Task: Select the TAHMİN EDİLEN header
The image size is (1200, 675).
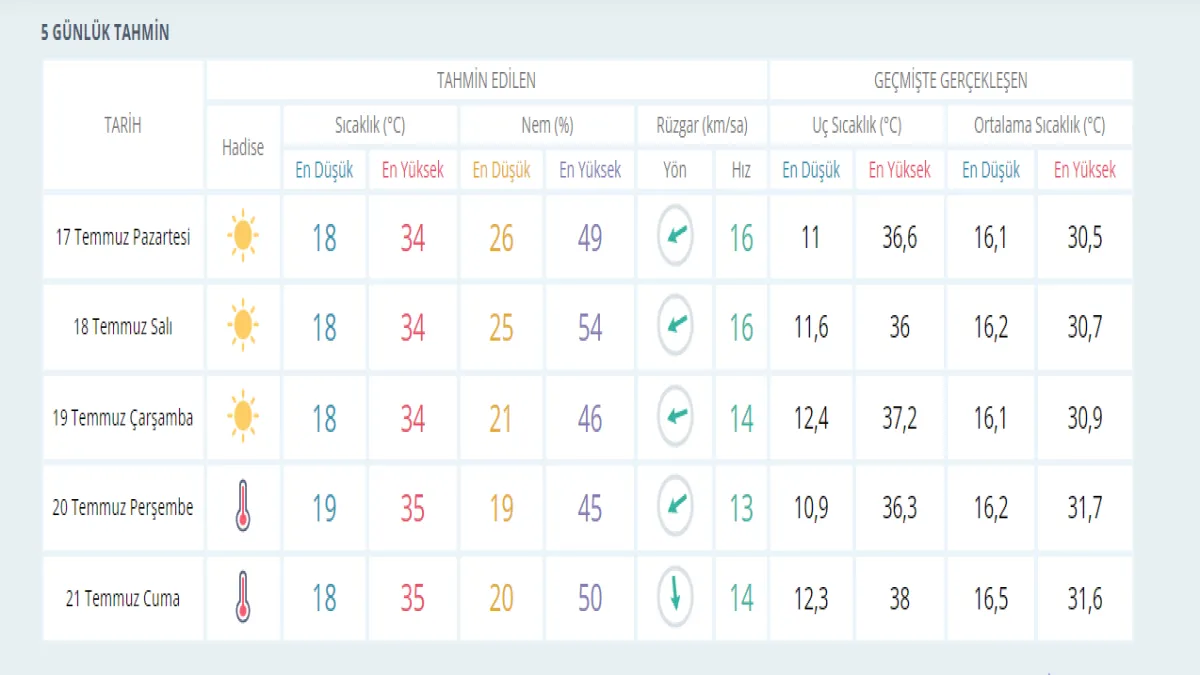Action: [x=486, y=81]
